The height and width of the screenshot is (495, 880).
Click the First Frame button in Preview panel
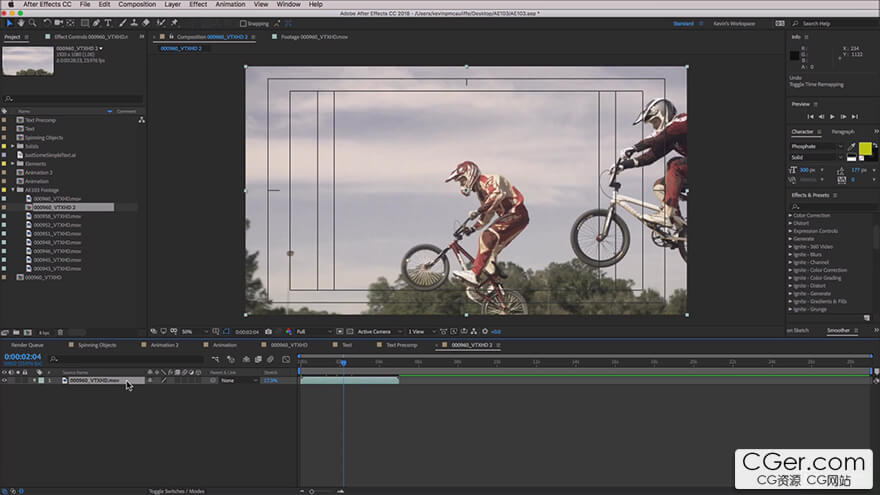(x=810, y=117)
